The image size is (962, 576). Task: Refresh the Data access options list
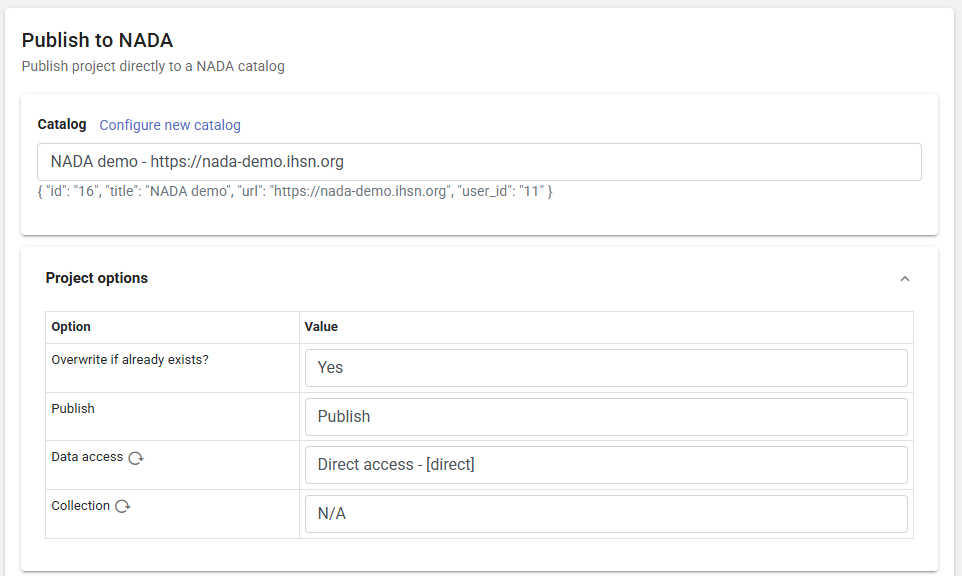click(136, 458)
